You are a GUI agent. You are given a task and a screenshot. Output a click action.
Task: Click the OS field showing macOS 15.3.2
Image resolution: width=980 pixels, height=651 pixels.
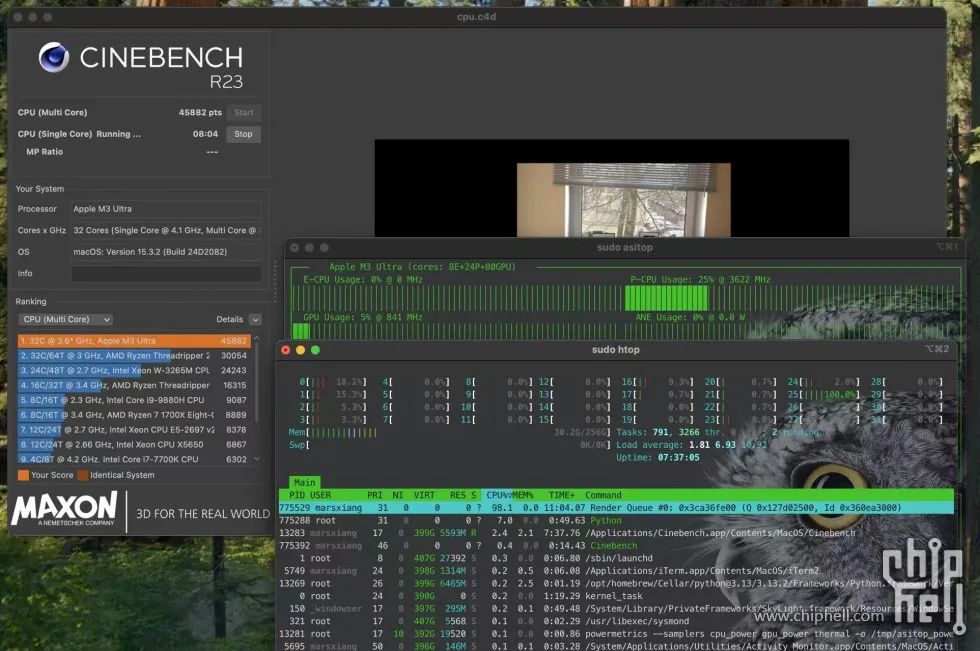pos(166,252)
